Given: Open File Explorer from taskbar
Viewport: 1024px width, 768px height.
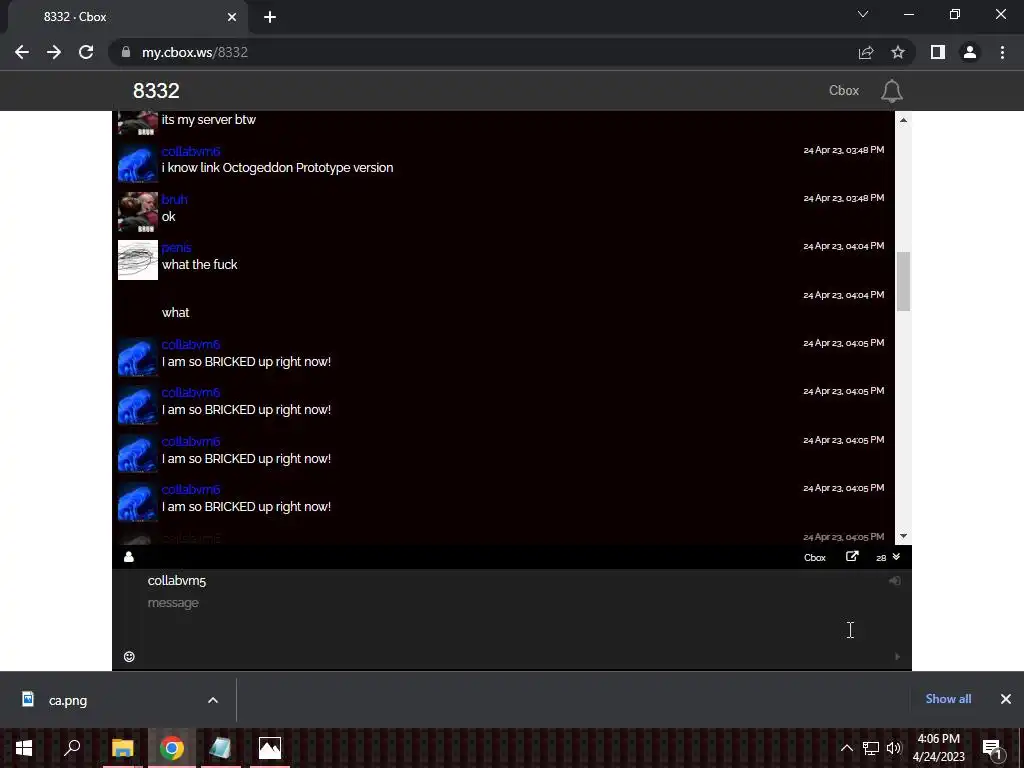Looking at the screenshot, I should pyautogui.click(x=122, y=748).
